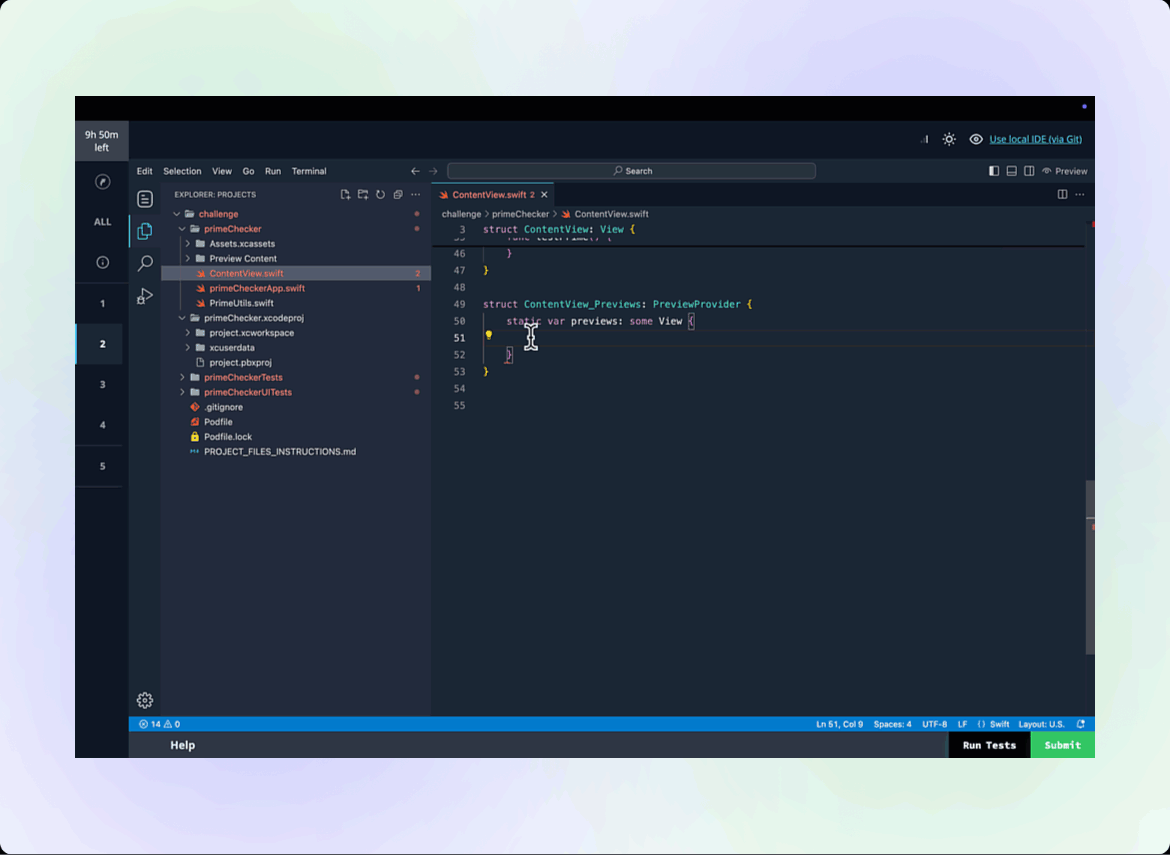Image resolution: width=1170 pixels, height=855 pixels.
Task: Expand the project.xcworkspace folder
Action: (188, 333)
